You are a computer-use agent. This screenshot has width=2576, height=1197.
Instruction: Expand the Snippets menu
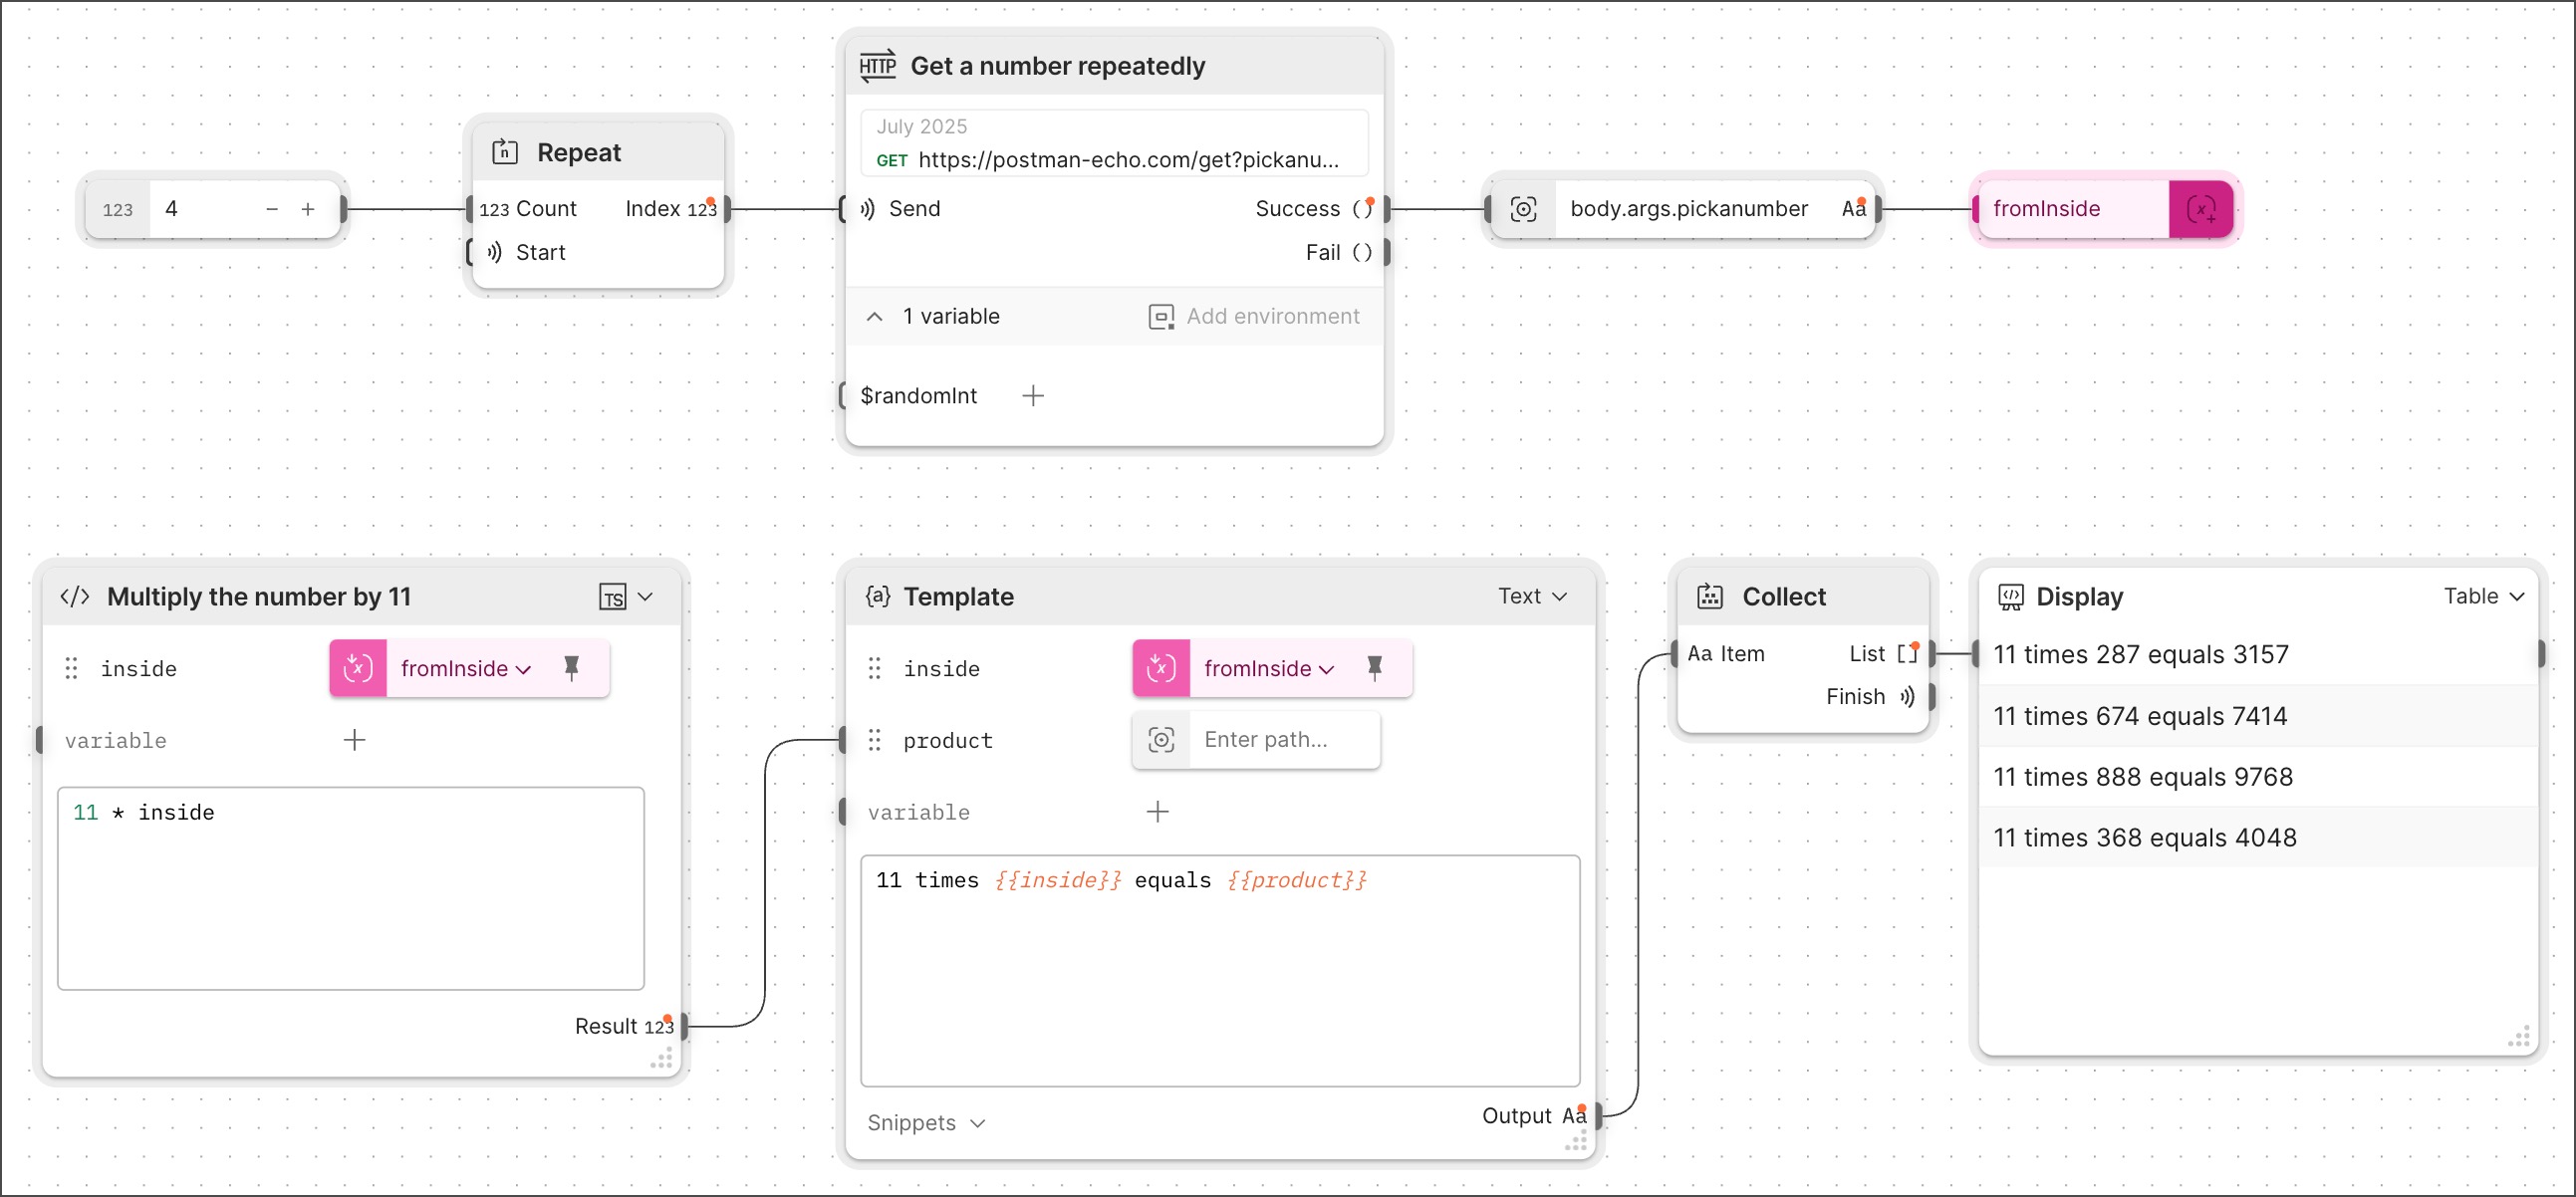pos(926,1123)
